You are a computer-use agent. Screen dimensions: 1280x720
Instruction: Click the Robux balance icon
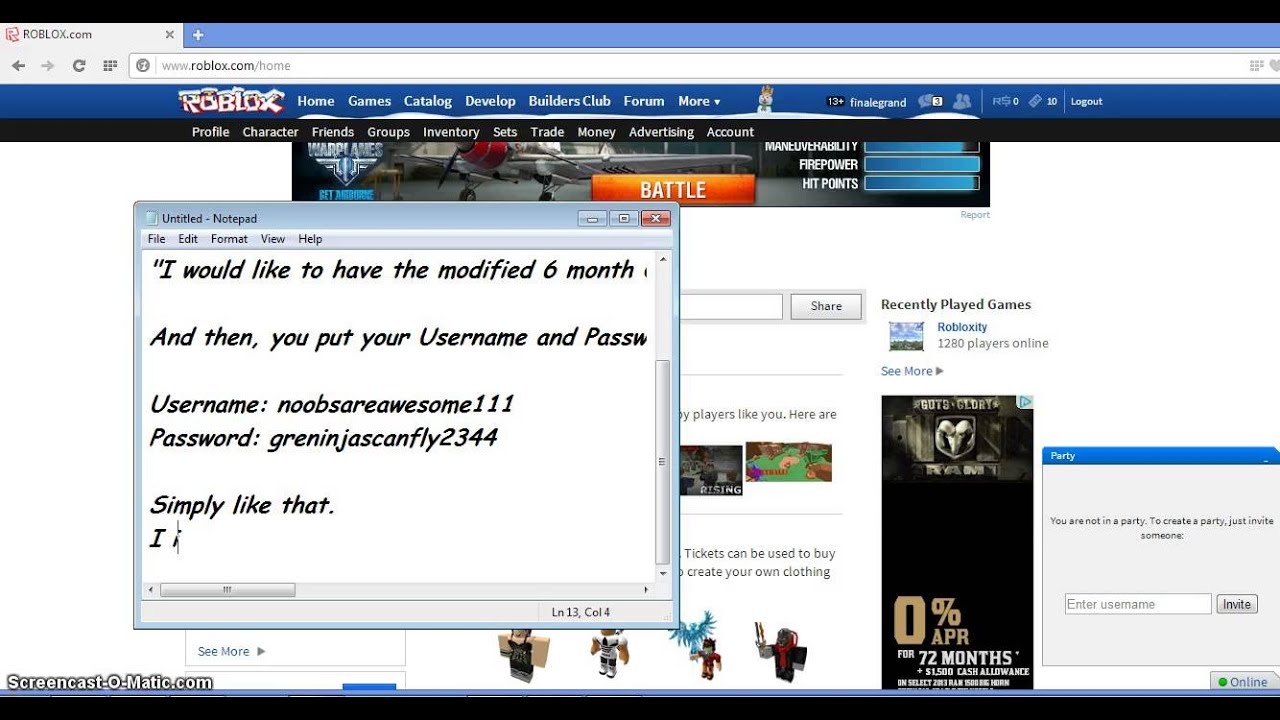[1001, 101]
